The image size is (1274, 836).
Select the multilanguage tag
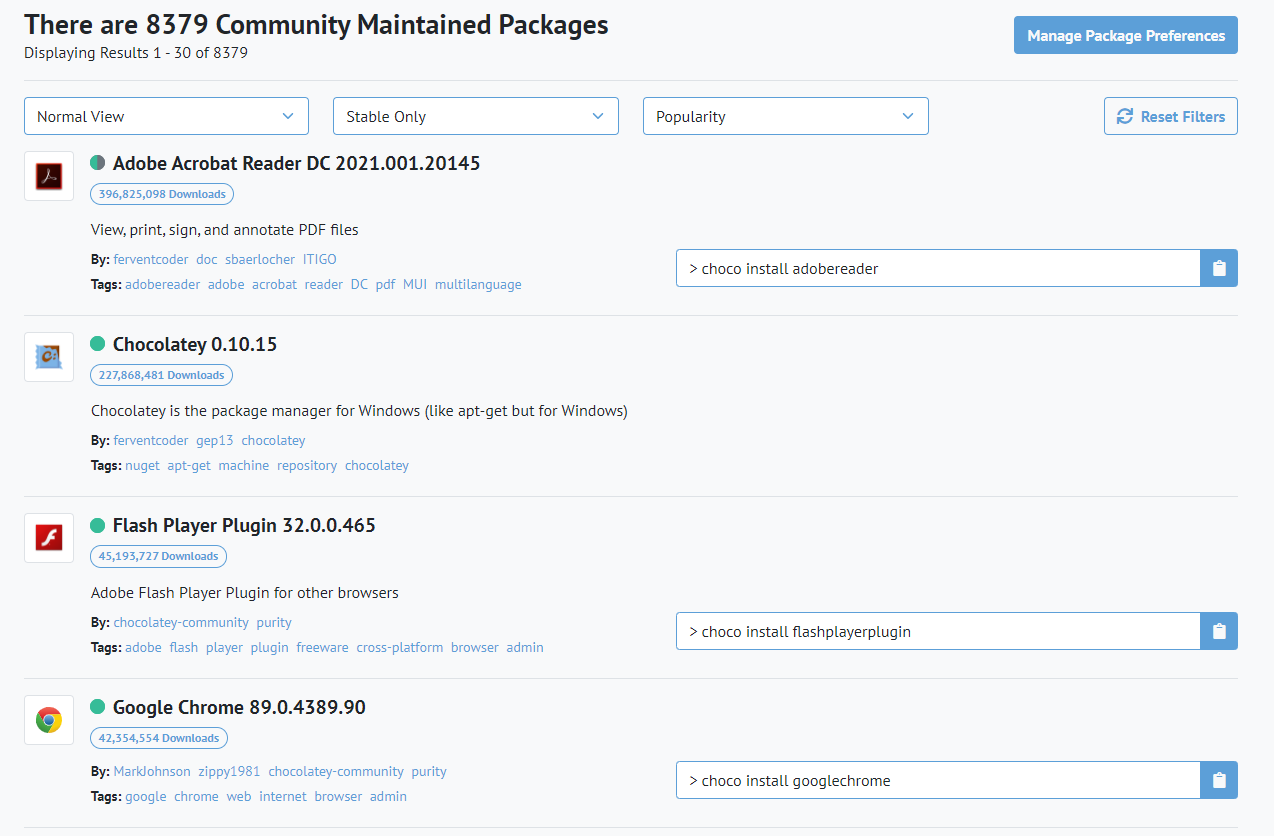[x=478, y=284]
